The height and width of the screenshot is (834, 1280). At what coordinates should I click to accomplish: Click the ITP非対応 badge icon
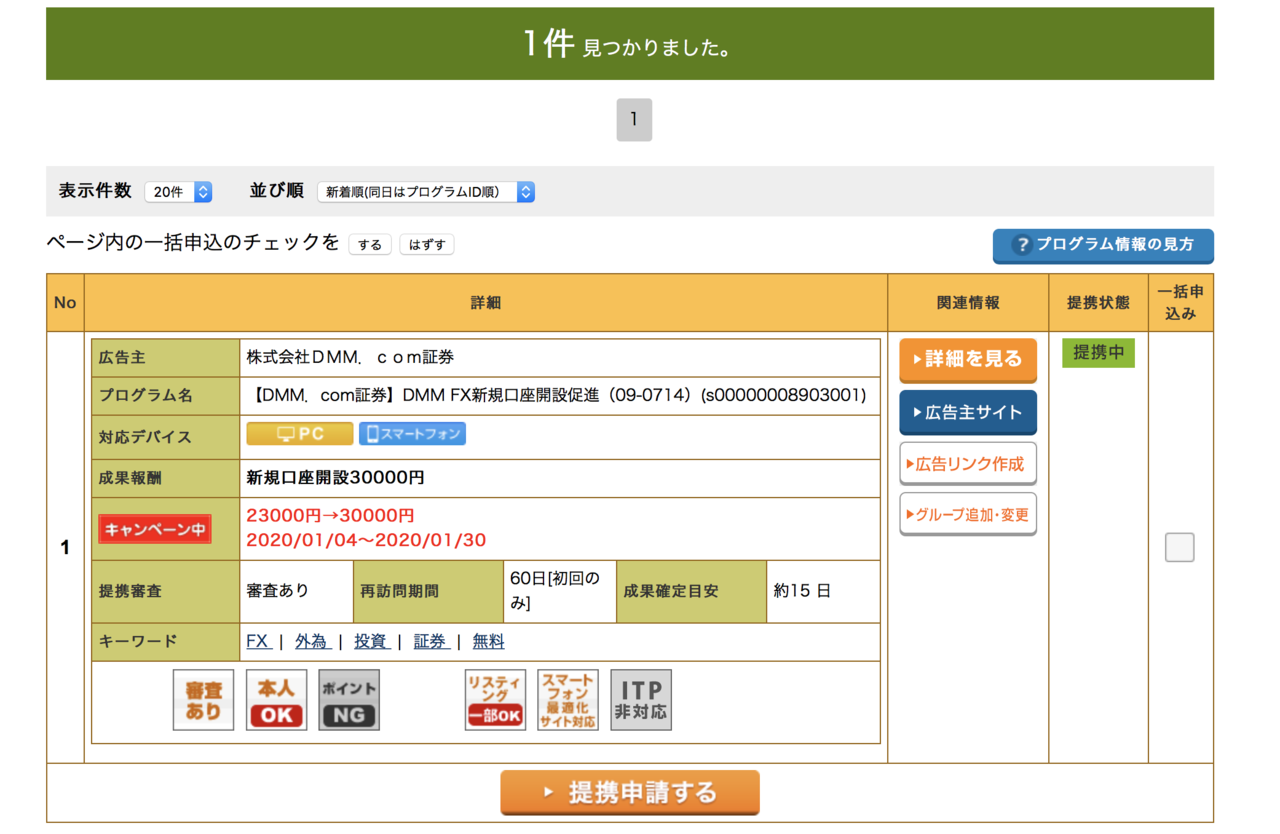(641, 700)
